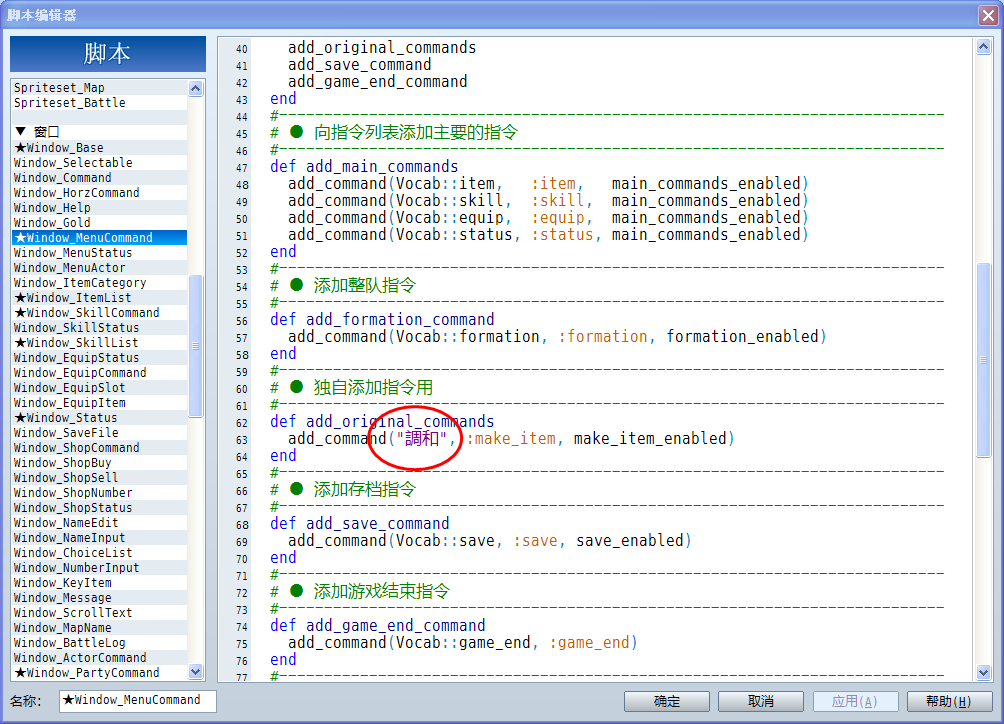Select ★Window_Status script
This screenshot has width=1004, height=724.
click(100, 418)
